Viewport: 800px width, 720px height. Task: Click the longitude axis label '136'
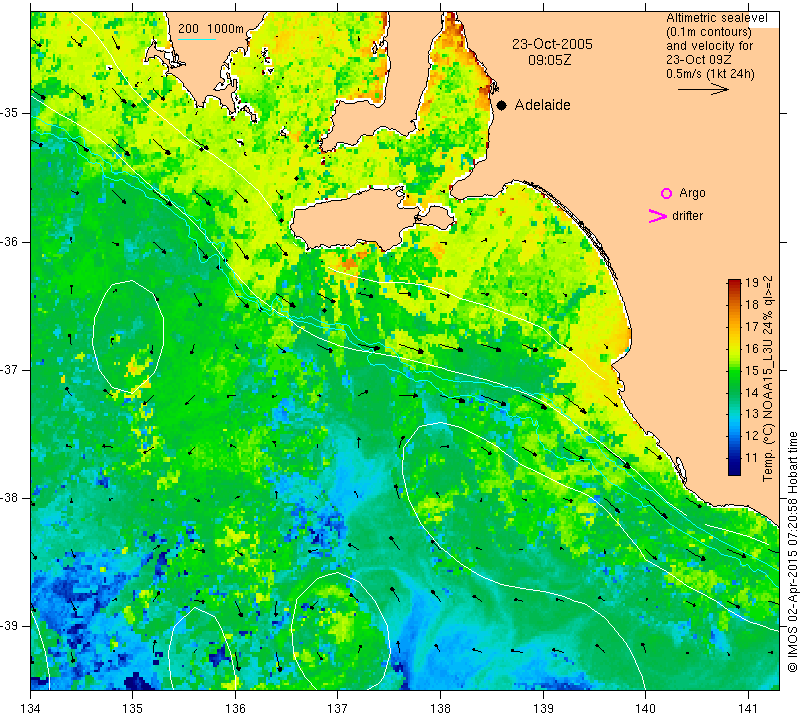click(x=235, y=709)
